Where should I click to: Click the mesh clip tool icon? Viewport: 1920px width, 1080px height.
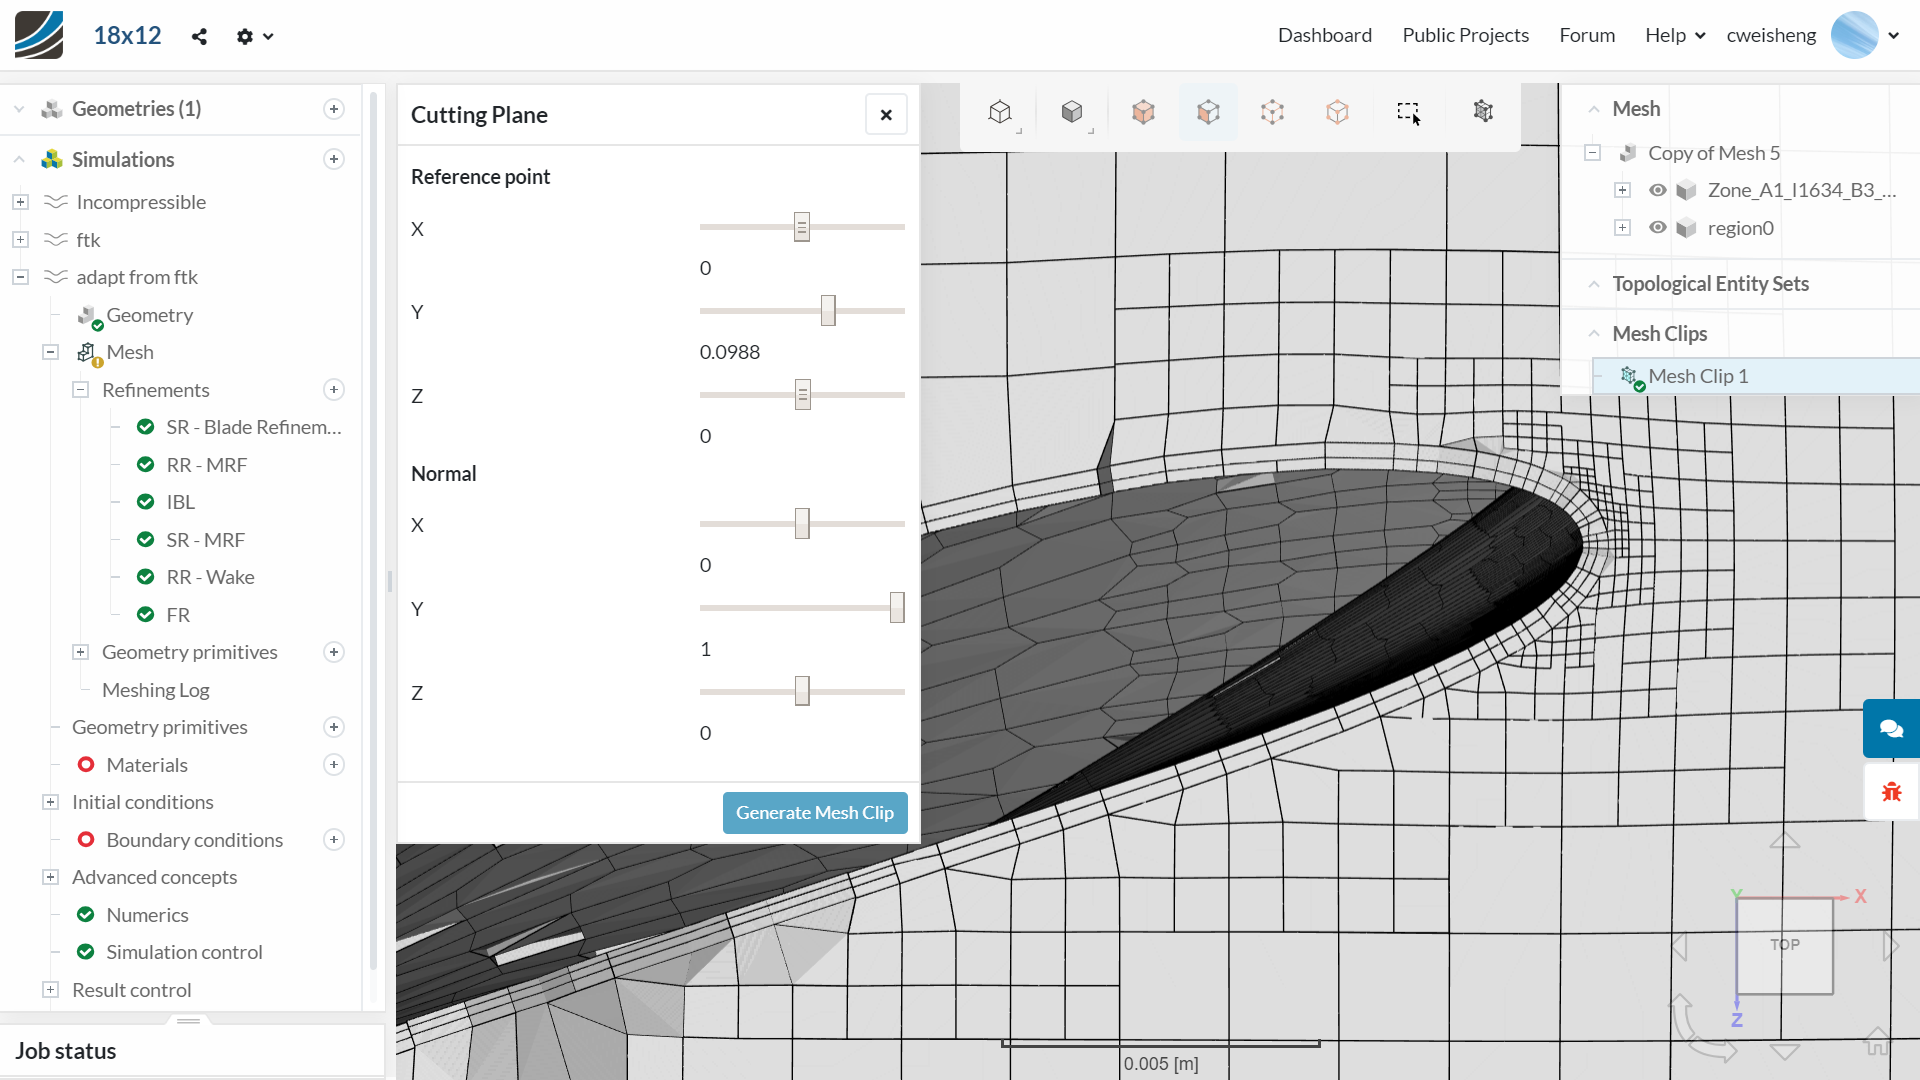click(x=1483, y=112)
